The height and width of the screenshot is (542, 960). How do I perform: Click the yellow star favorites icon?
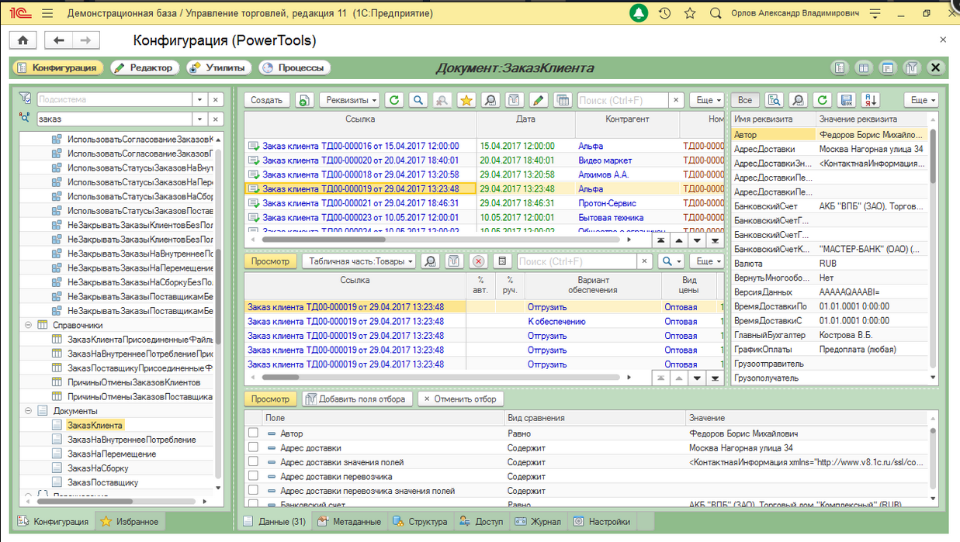coord(466,100)
